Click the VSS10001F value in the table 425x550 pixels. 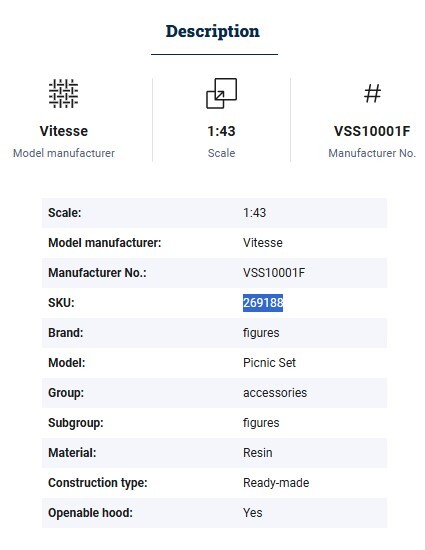274,273
